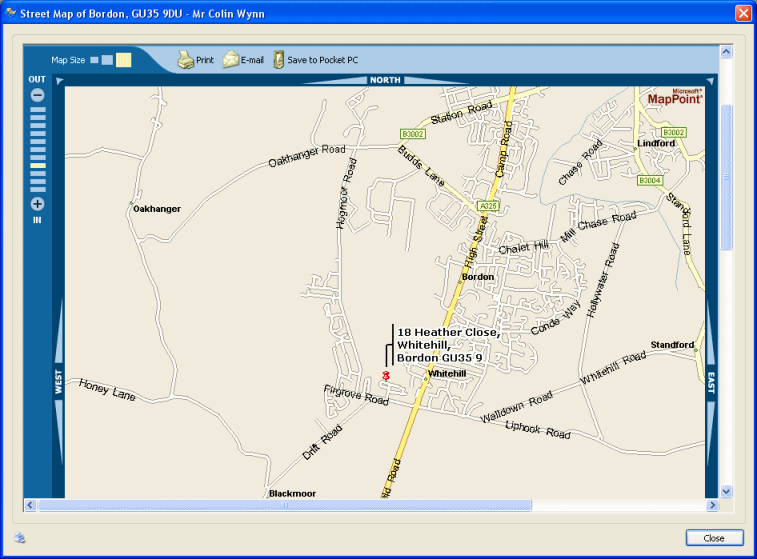This screenshot has width=757, height=559.
Task: Click the zoom in plus button
Action: pos(37,204)
